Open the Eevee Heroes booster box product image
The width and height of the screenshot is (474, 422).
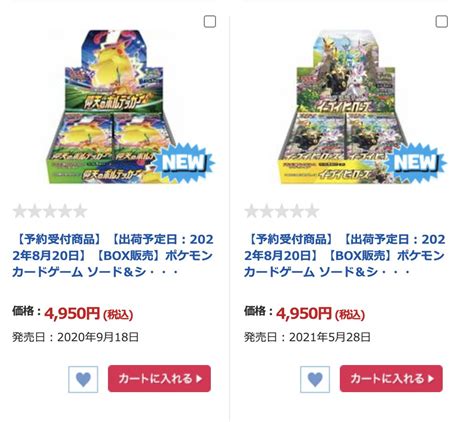point(362,107)
